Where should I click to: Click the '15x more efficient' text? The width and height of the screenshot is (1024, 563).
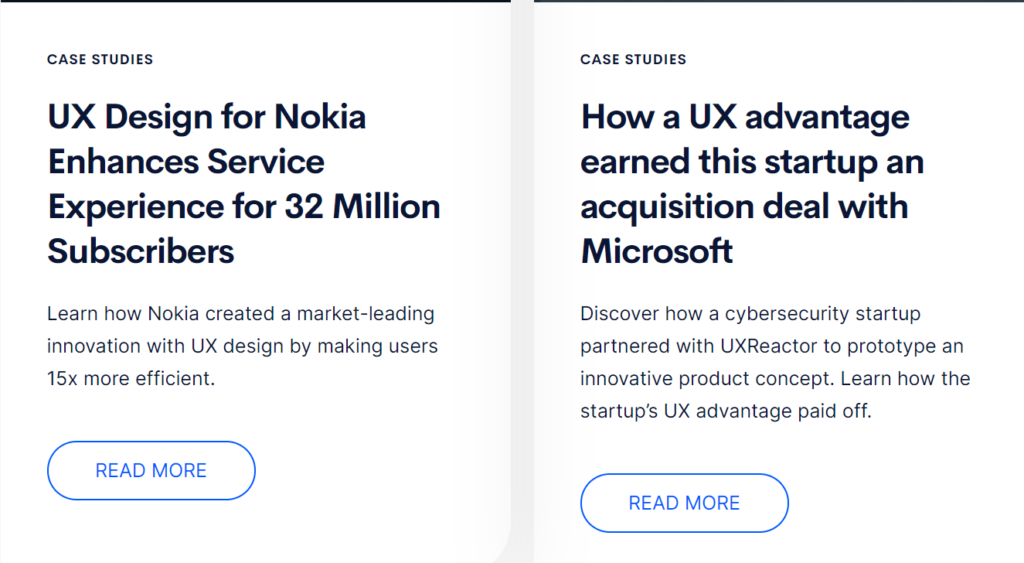pyautogui.click(x=131, y=379)
